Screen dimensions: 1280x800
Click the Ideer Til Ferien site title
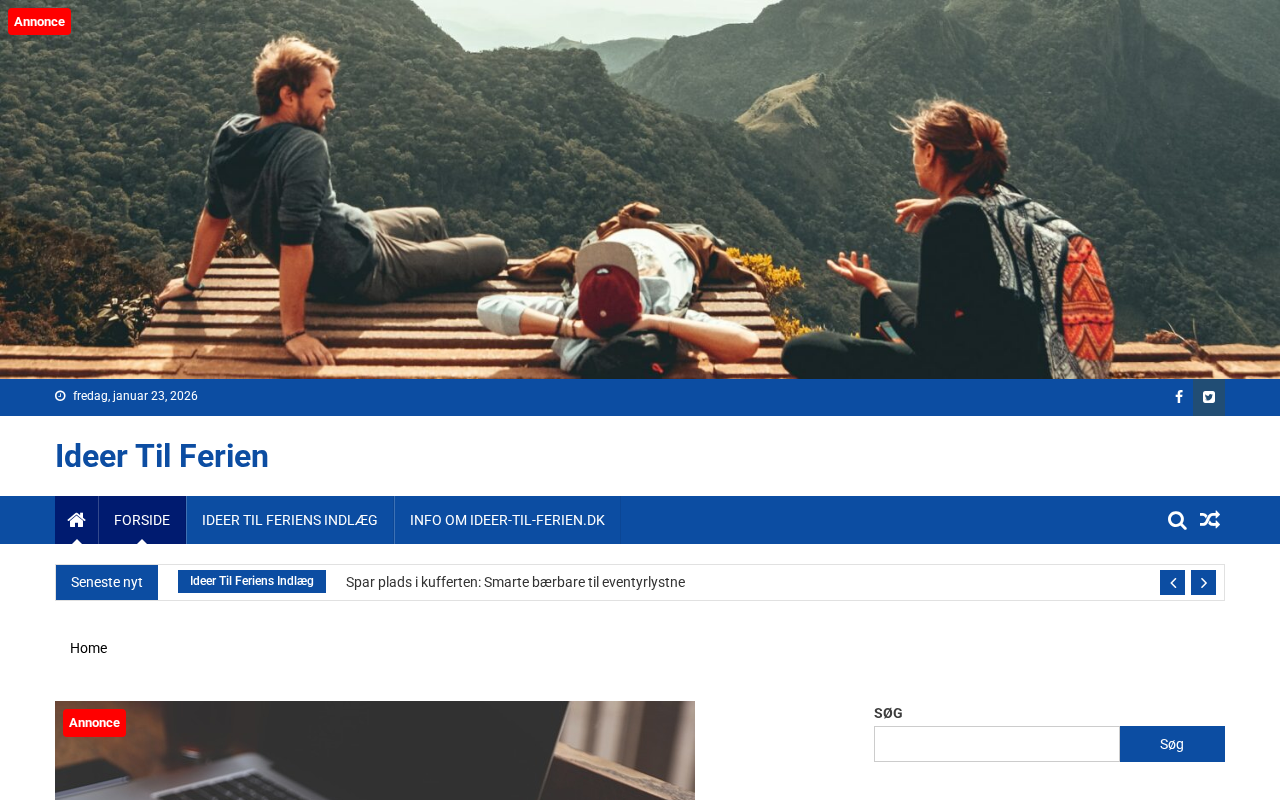162,456
